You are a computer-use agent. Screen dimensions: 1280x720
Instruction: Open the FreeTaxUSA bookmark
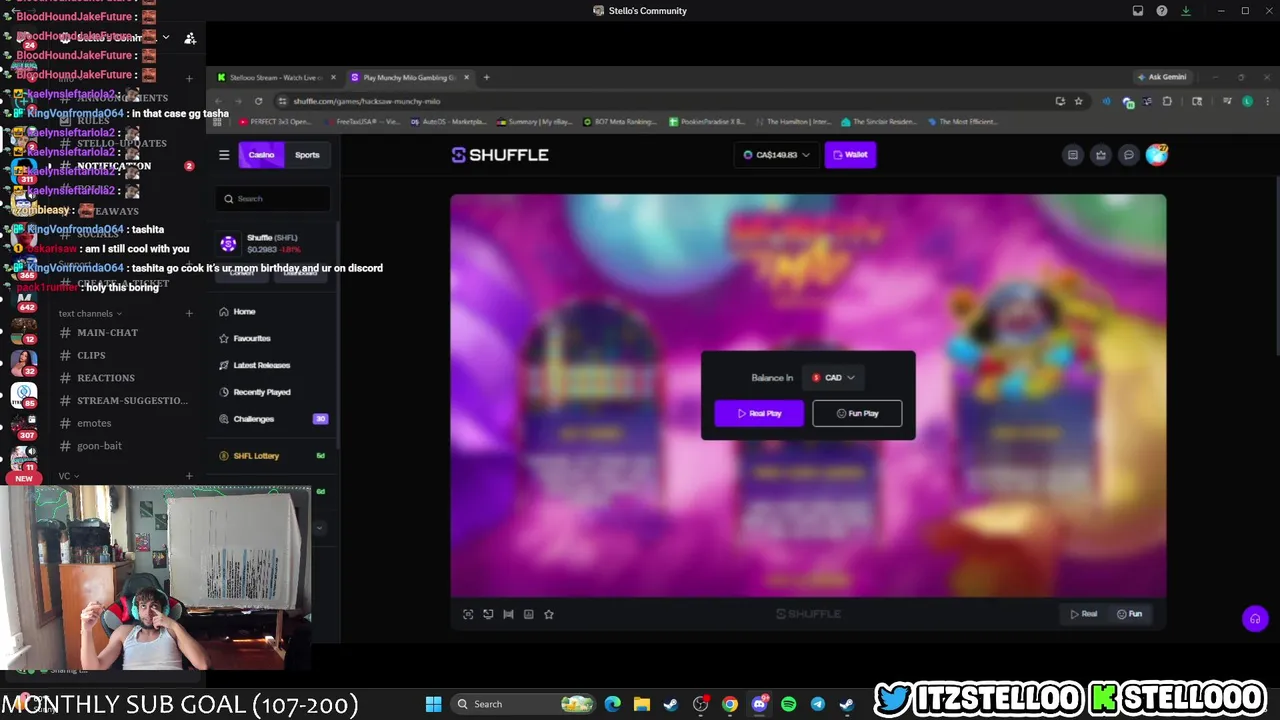pos(362,122)
